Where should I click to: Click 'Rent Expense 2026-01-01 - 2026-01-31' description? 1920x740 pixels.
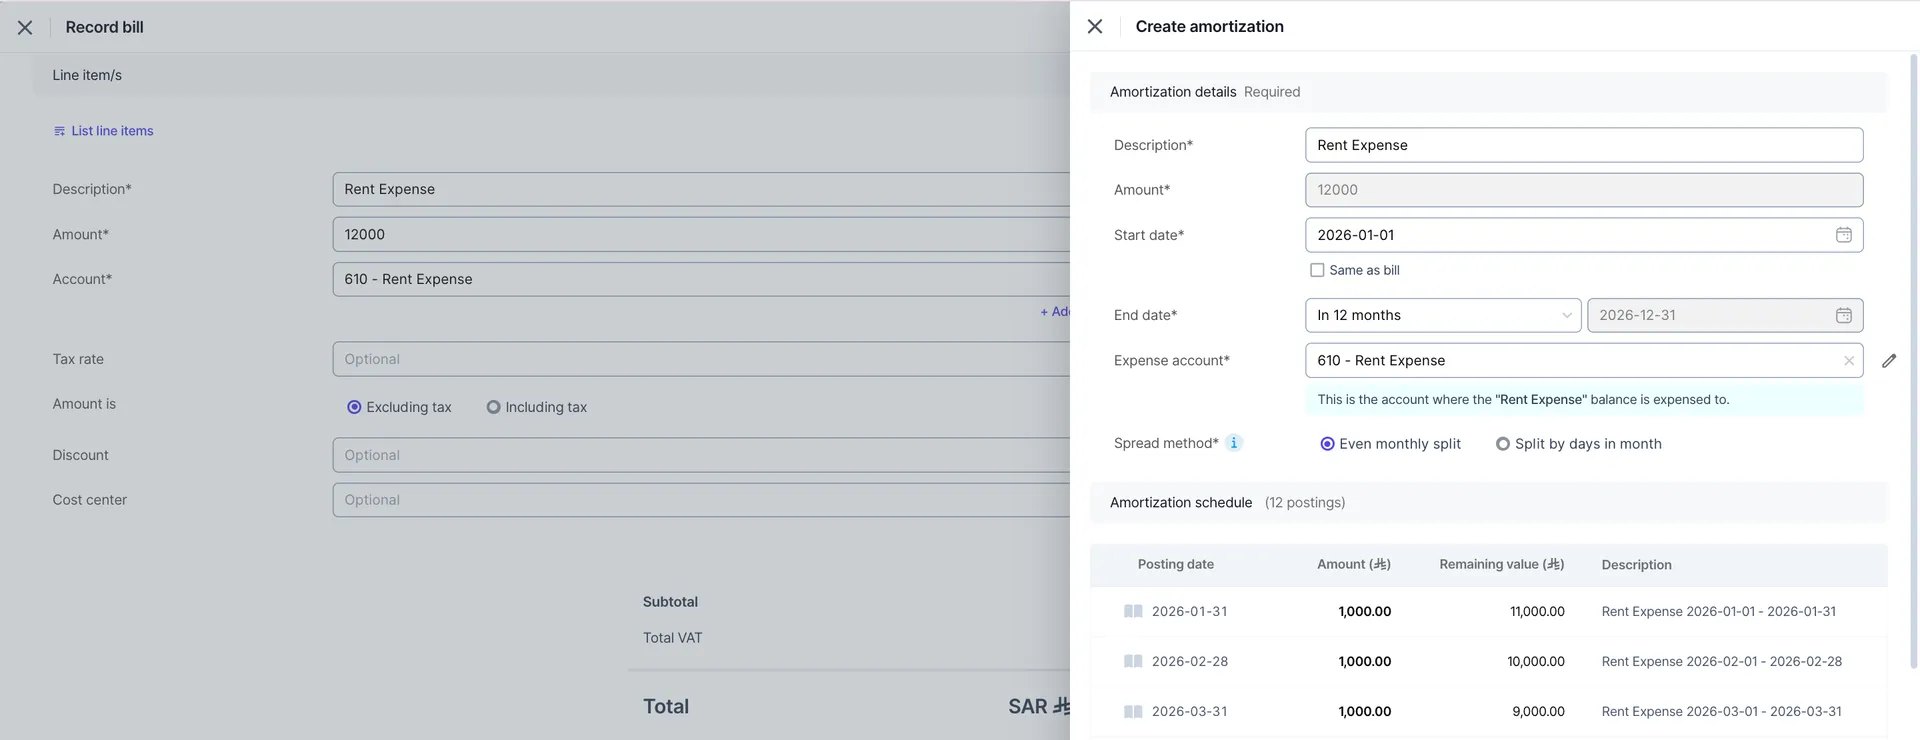1718,611
